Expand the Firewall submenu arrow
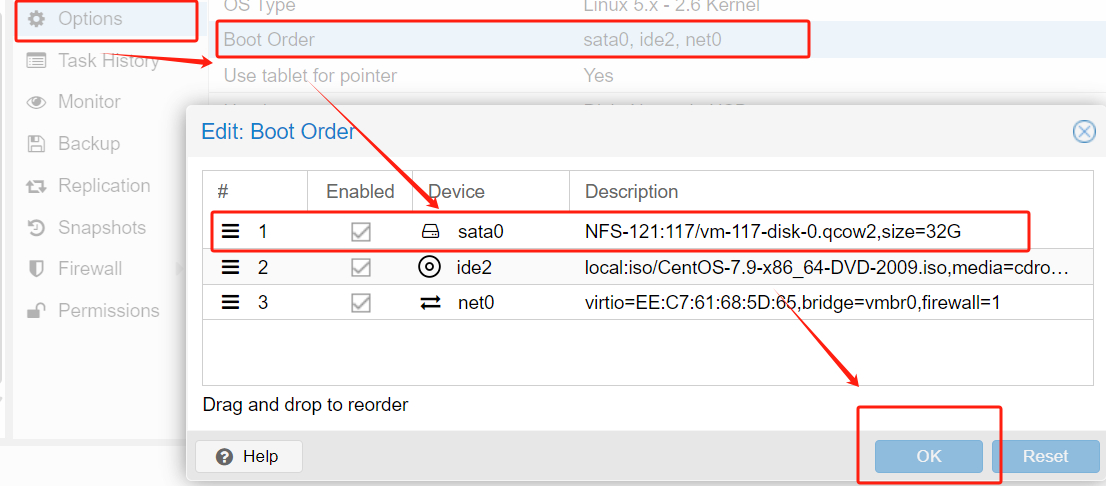Screen dimensions: 1106x486 coord(179,269)
